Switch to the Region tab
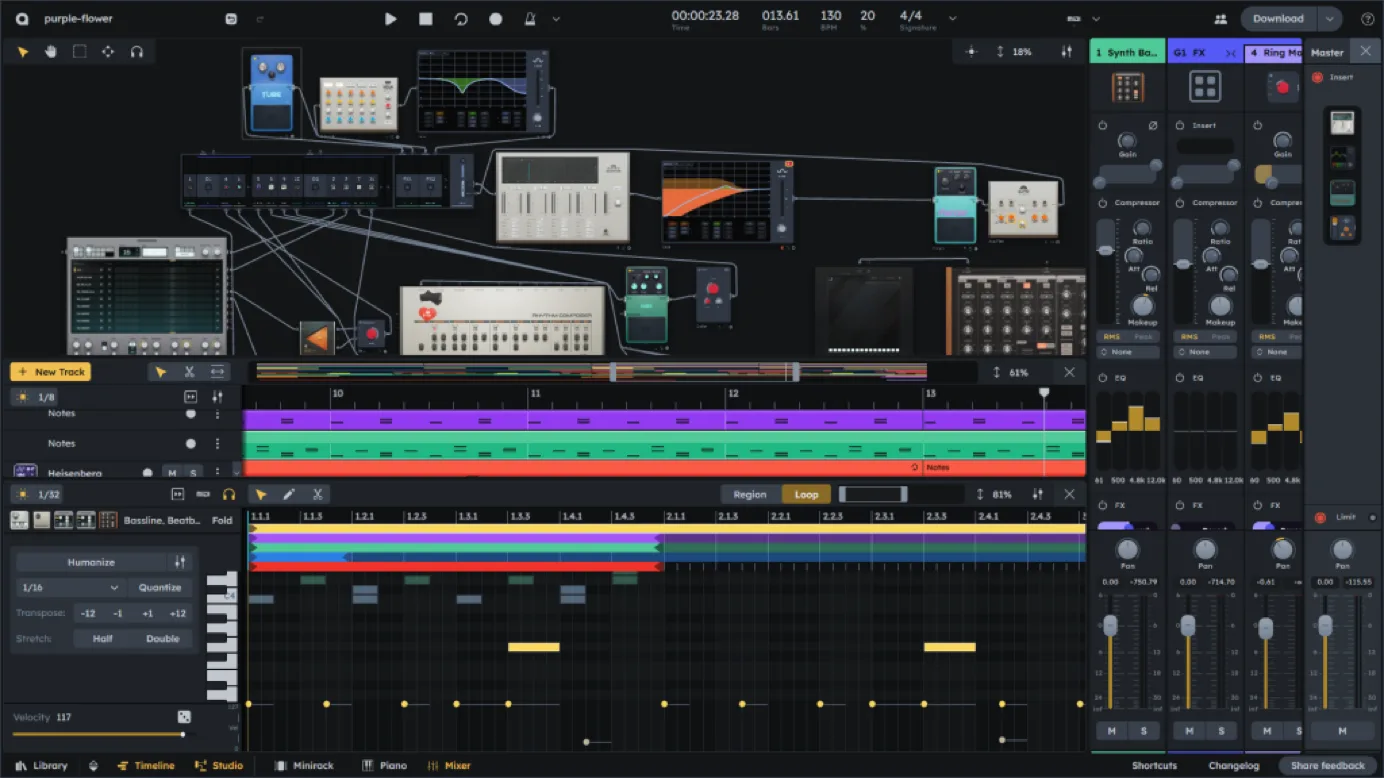The image size is (1384, 778). pyautogui.click(x=750, y=494)
